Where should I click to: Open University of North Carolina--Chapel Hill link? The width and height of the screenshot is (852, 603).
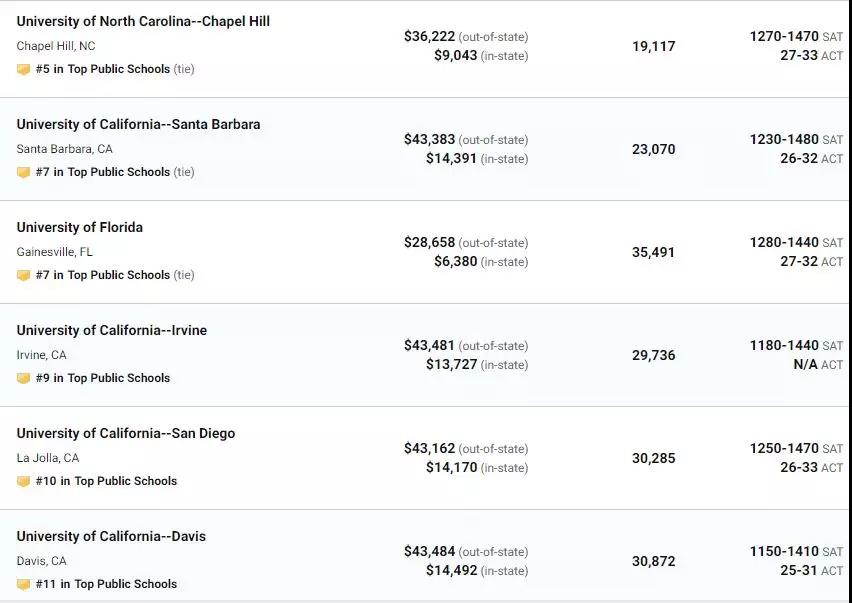[143, 21]
